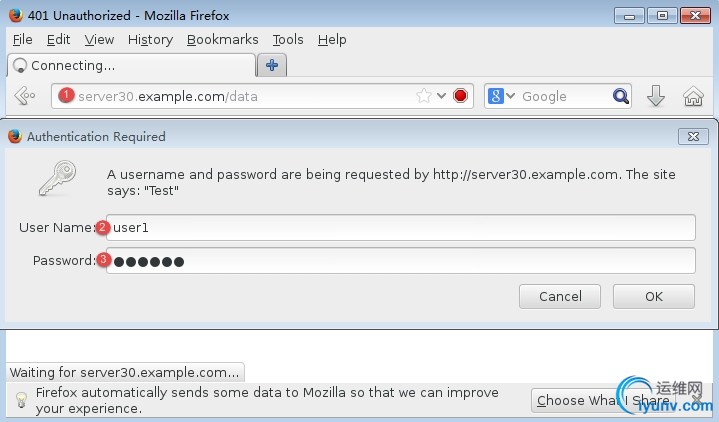Close the Authentication Required dialog
Image resolution: width=719 pixels, height=422 pixels.
[693, 136]
